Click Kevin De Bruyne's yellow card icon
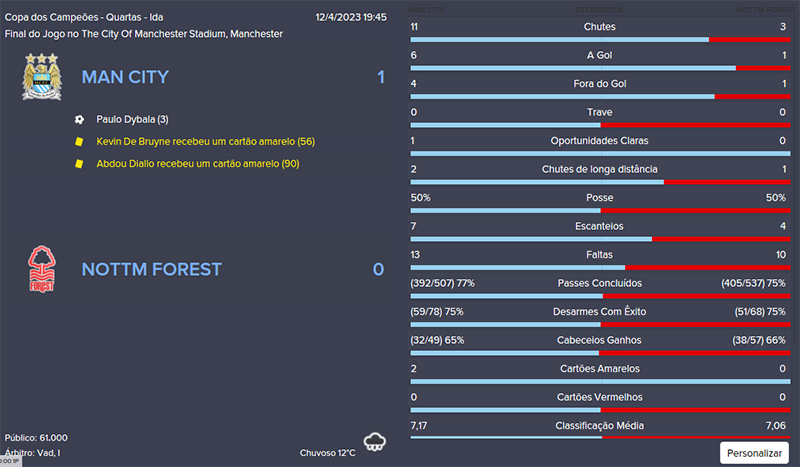This screenshot has width=800, height=467. pyautogui.click(x=79, y=141)
